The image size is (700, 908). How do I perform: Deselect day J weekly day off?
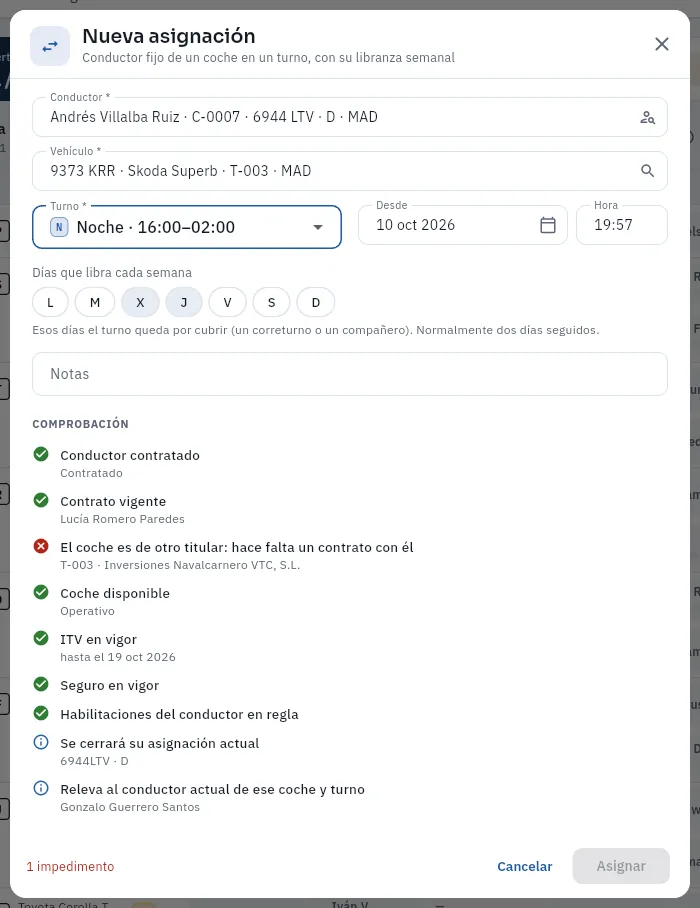[x=184, y=302]
